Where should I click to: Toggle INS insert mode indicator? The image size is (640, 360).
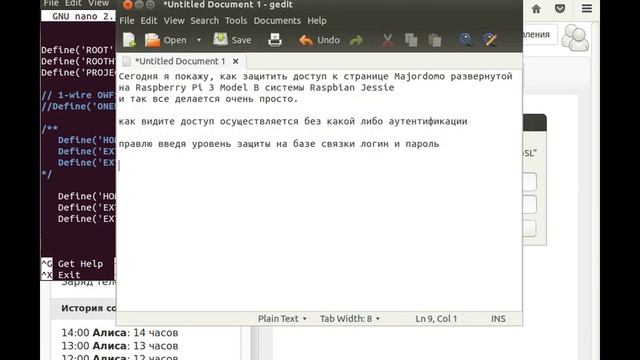[498, 319]
